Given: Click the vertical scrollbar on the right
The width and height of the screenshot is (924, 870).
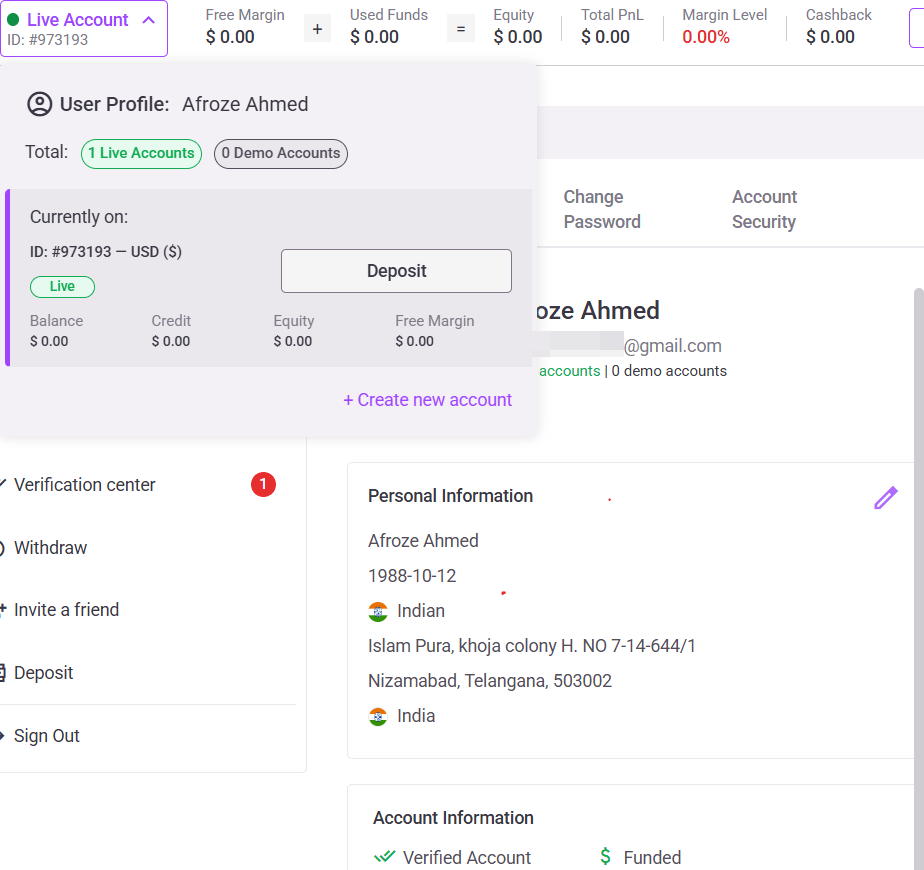Looking at the screenshot, I should click(x=917, y=500).
